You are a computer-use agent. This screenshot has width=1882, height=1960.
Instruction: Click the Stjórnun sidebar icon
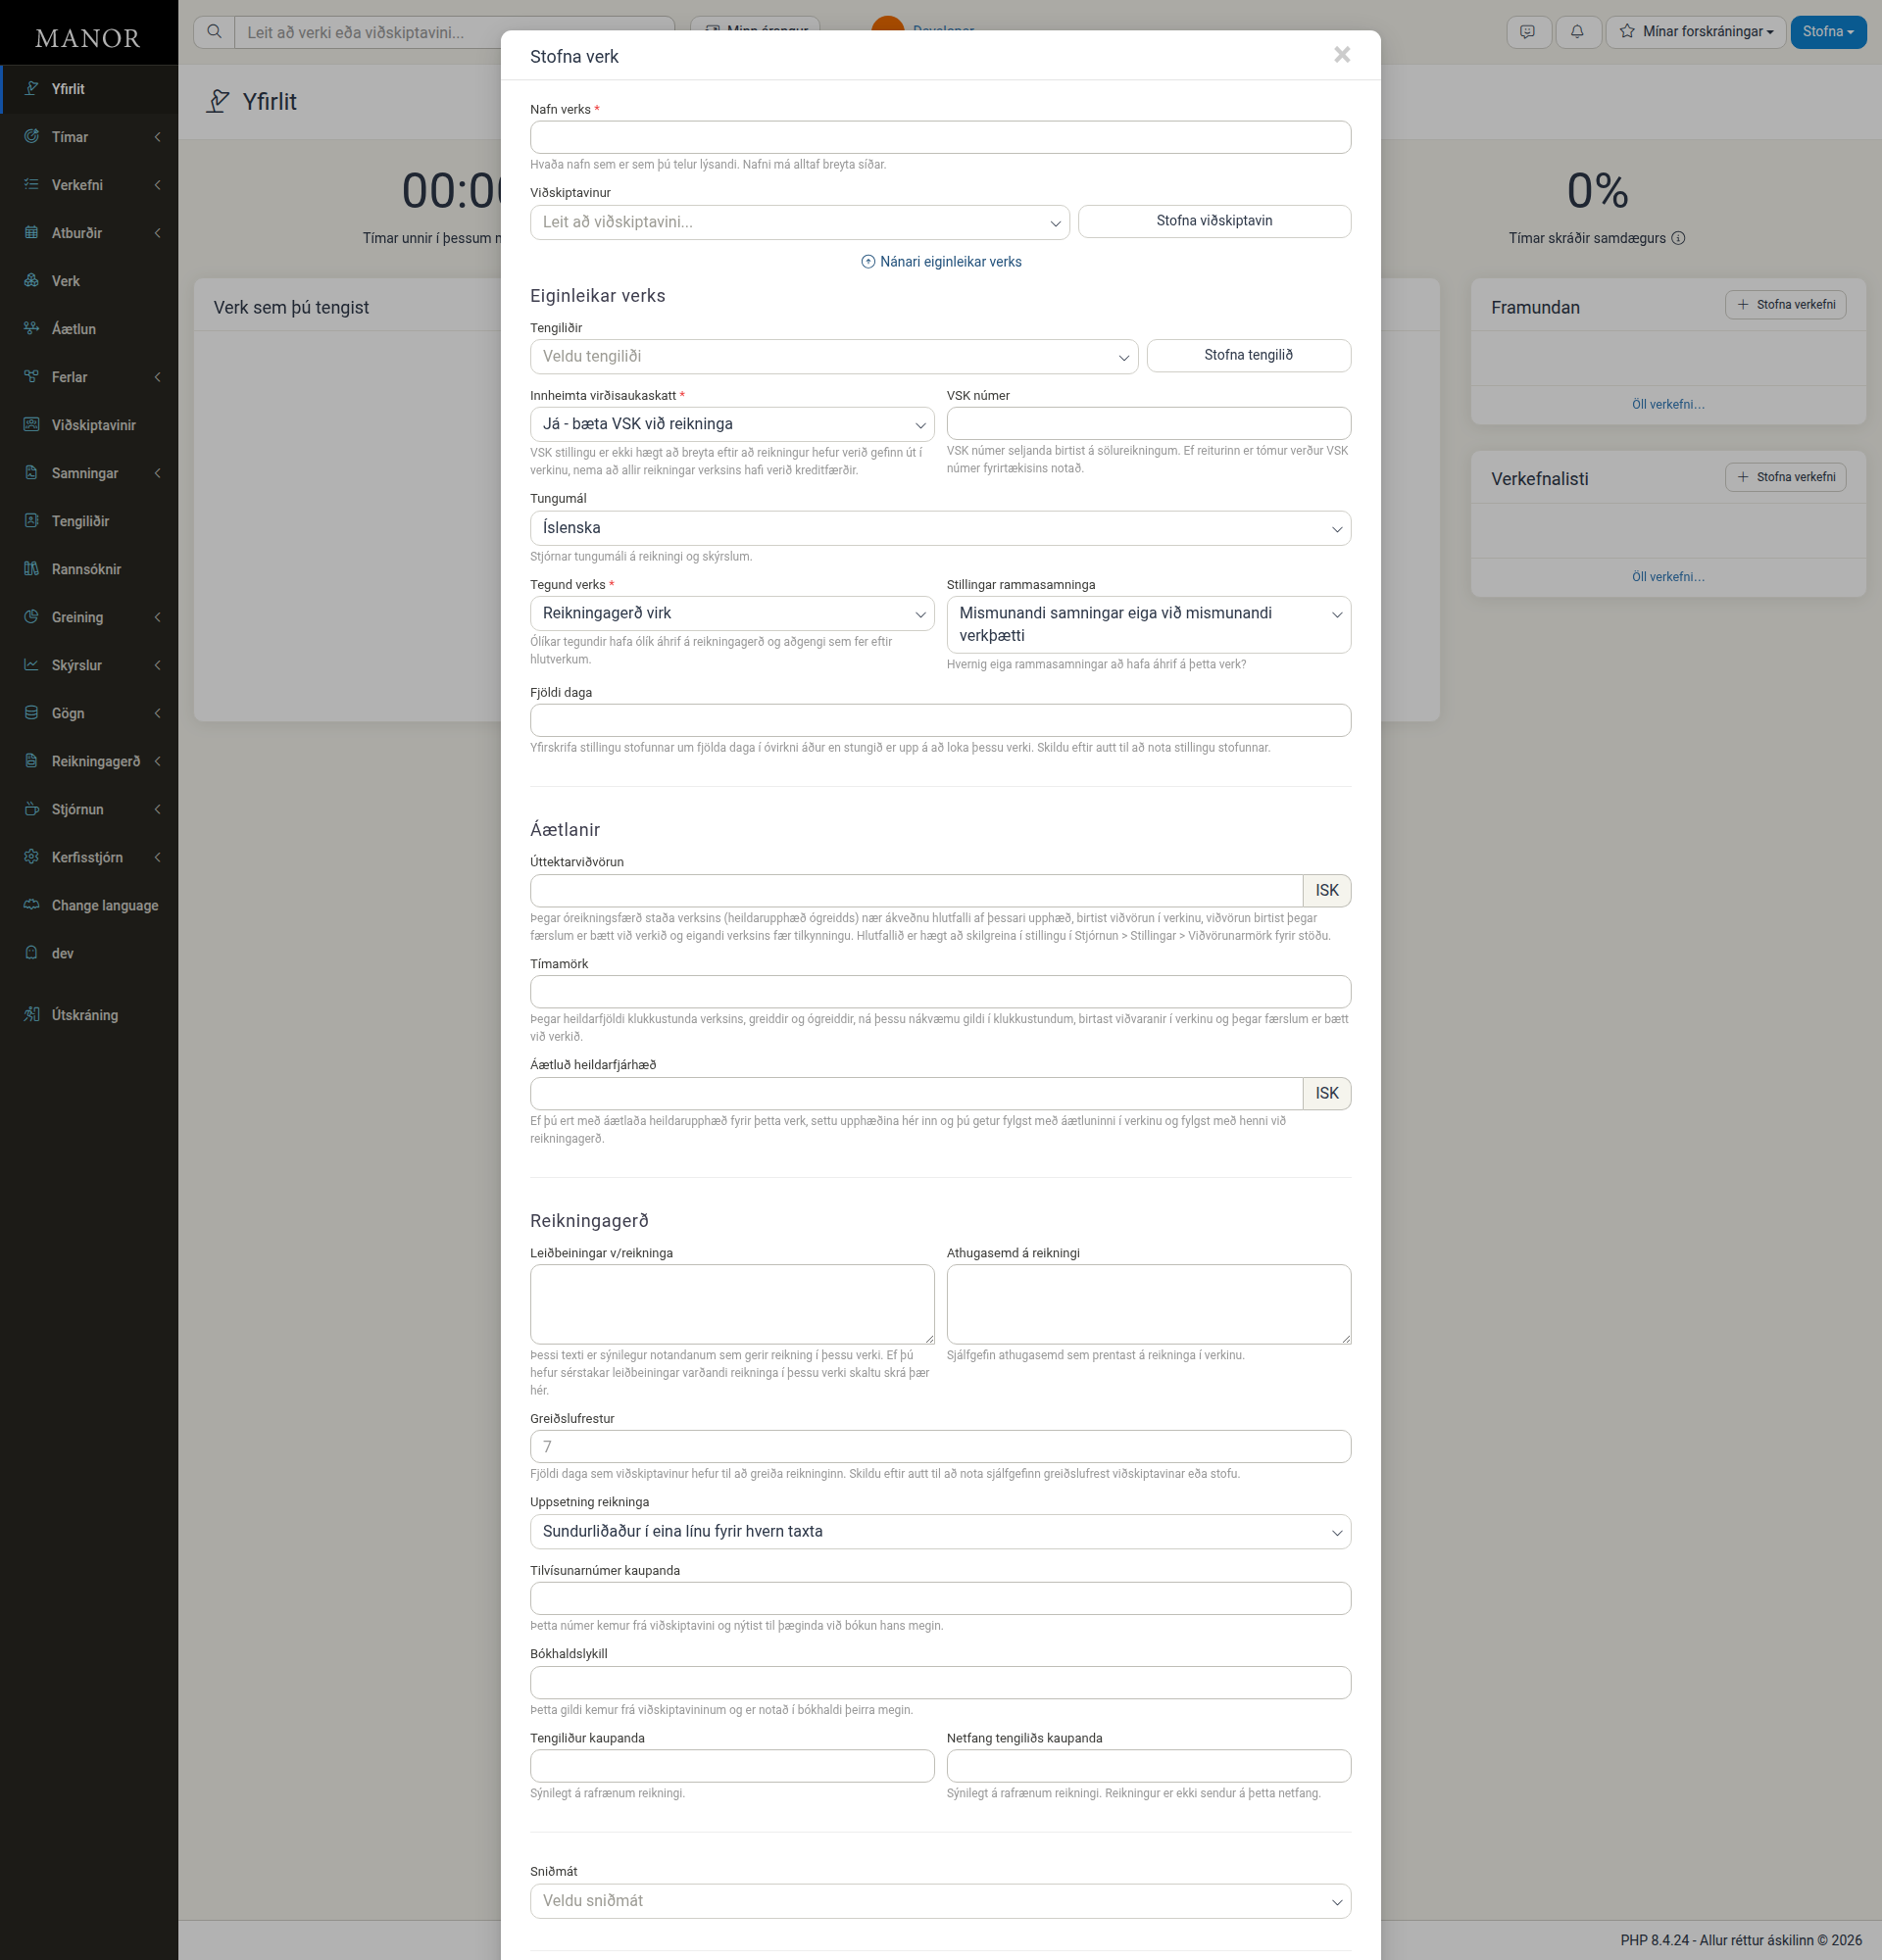coord(32,809)
